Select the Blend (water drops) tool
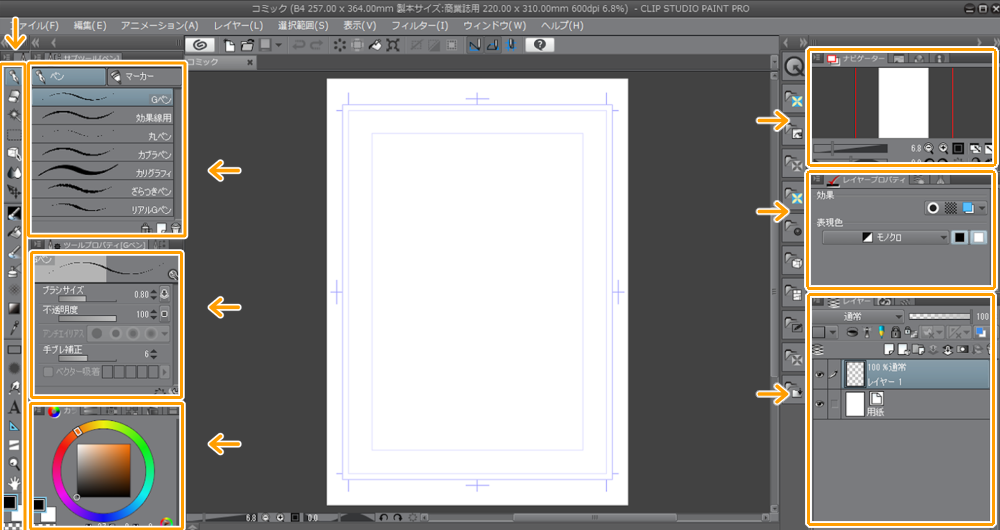Image resolution: width=1000 pixels, height=530 pixels. point(13,172)
